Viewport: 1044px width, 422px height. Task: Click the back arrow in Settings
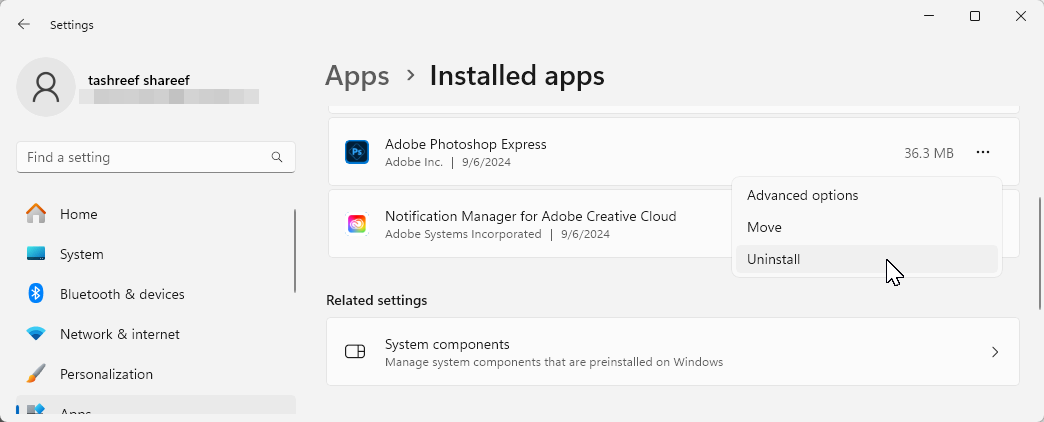click(x=24, y=25)
